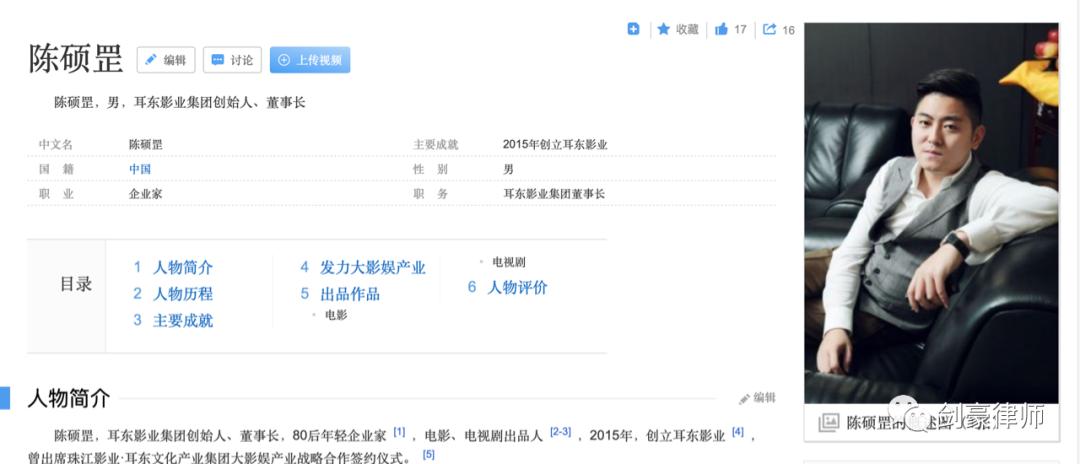The width and height of the screenshot is (1080, 464).
Task: Open citation reference [2-3]
Action: (561, 432)
